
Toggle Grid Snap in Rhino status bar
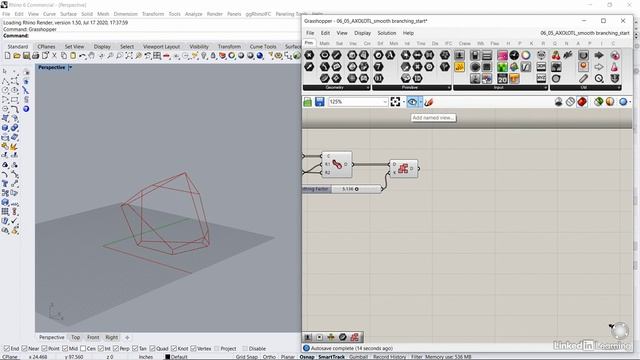coord(247,357)
